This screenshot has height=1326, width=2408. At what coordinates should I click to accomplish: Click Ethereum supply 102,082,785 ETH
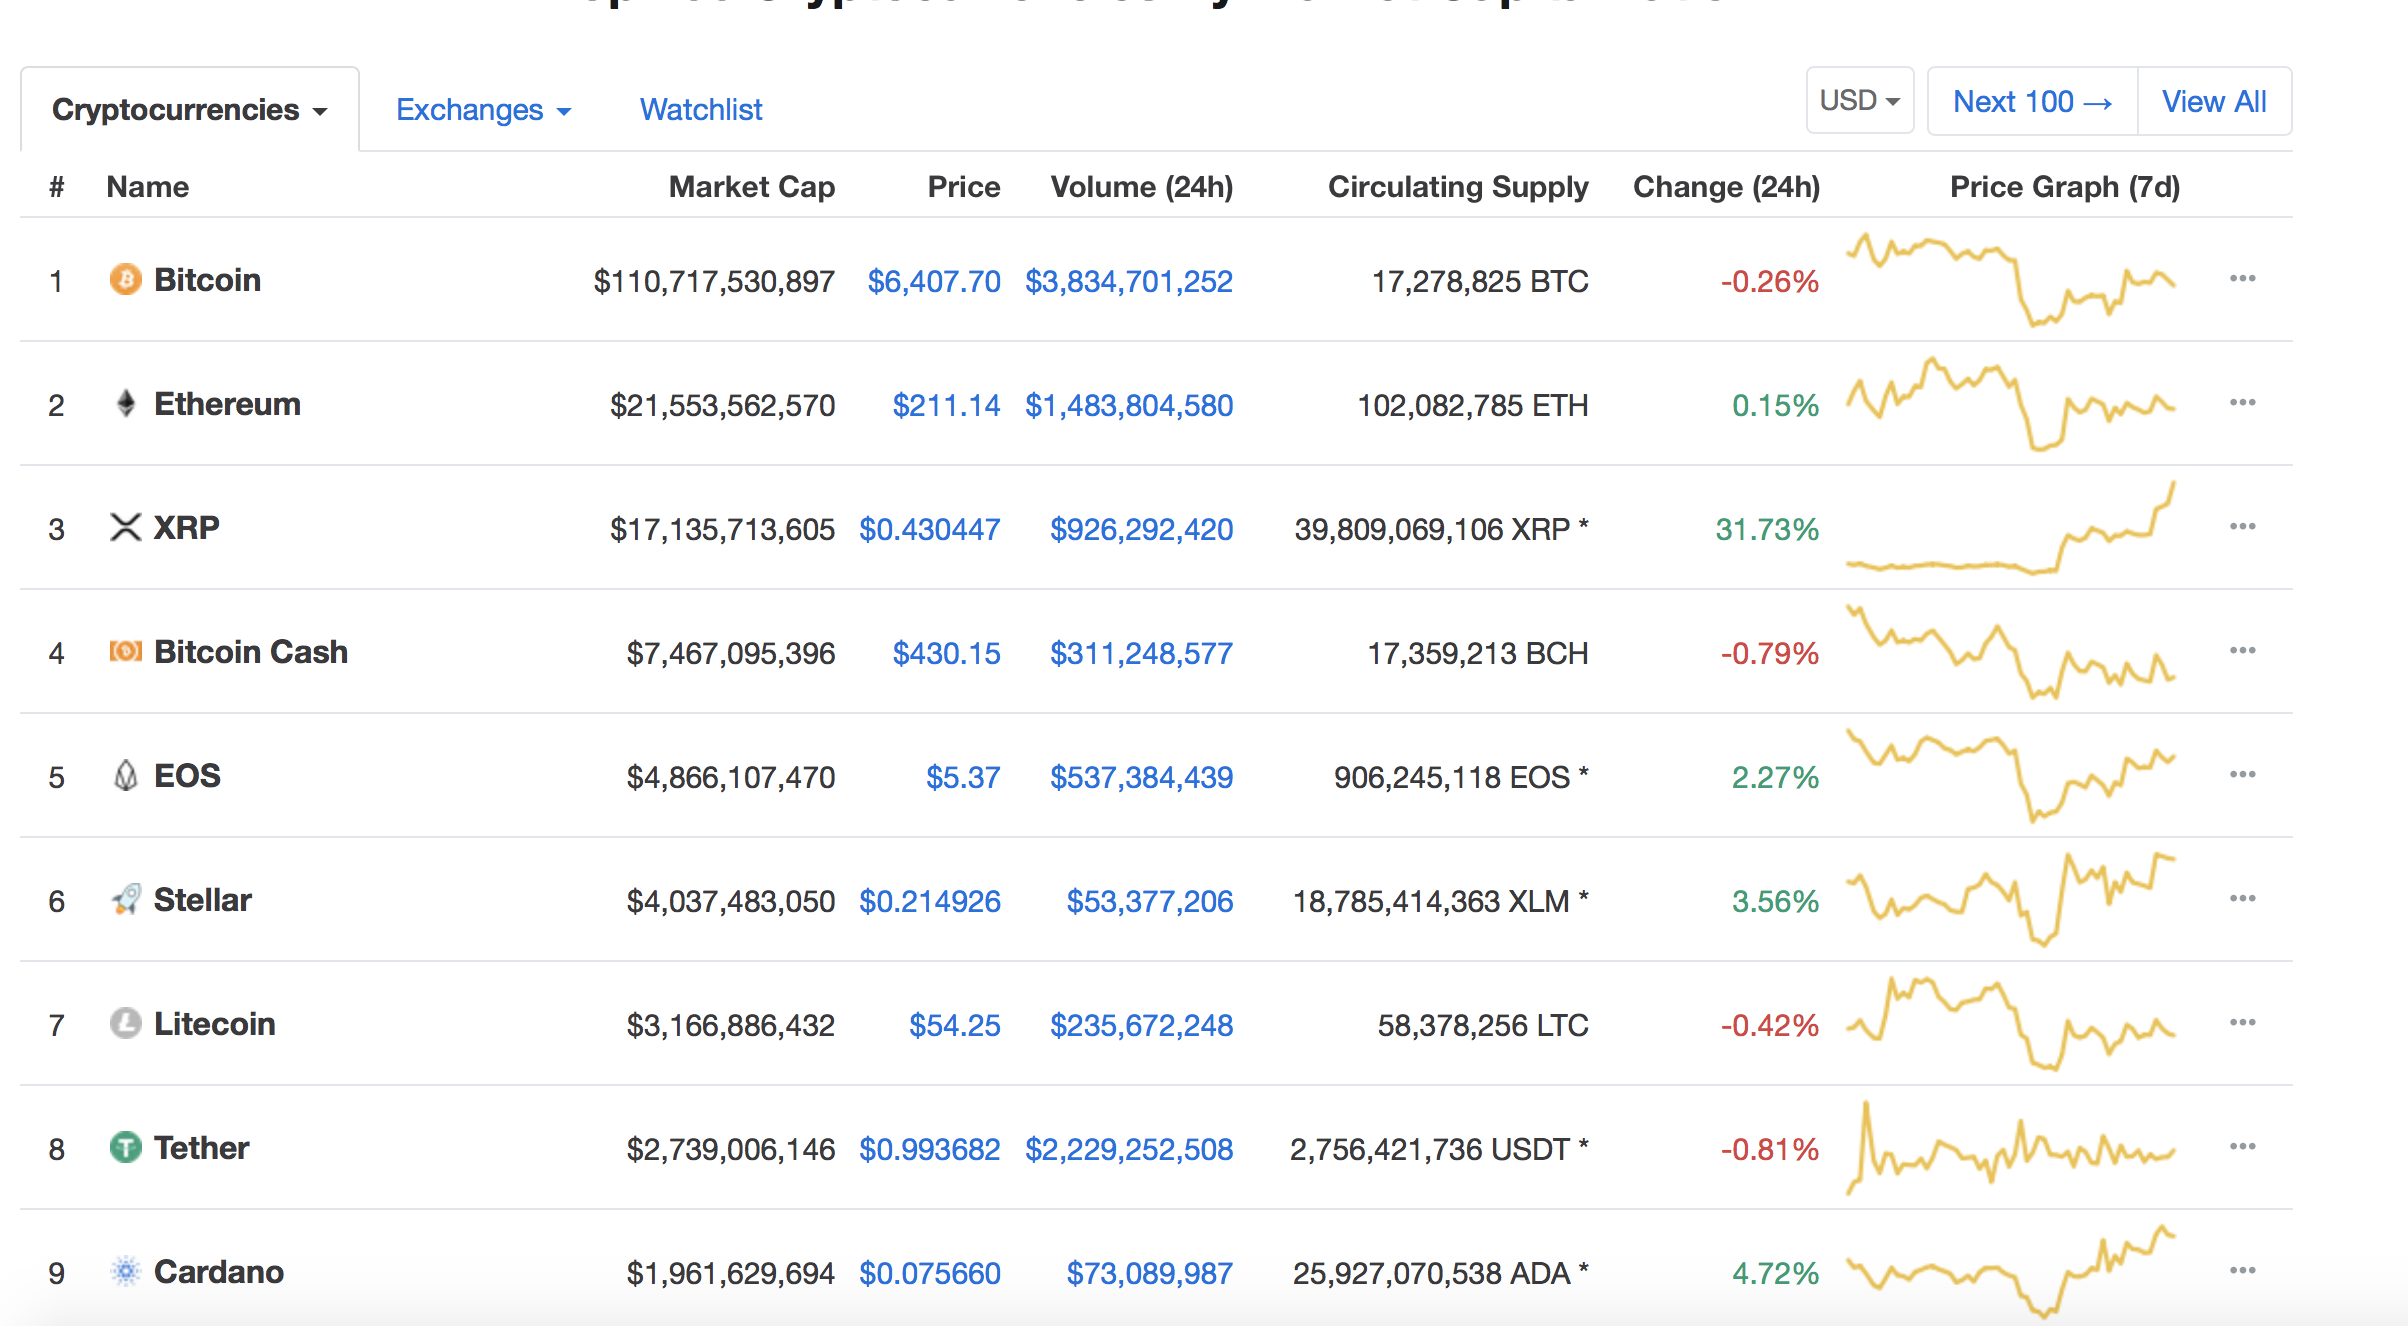tap(1473, 405)
